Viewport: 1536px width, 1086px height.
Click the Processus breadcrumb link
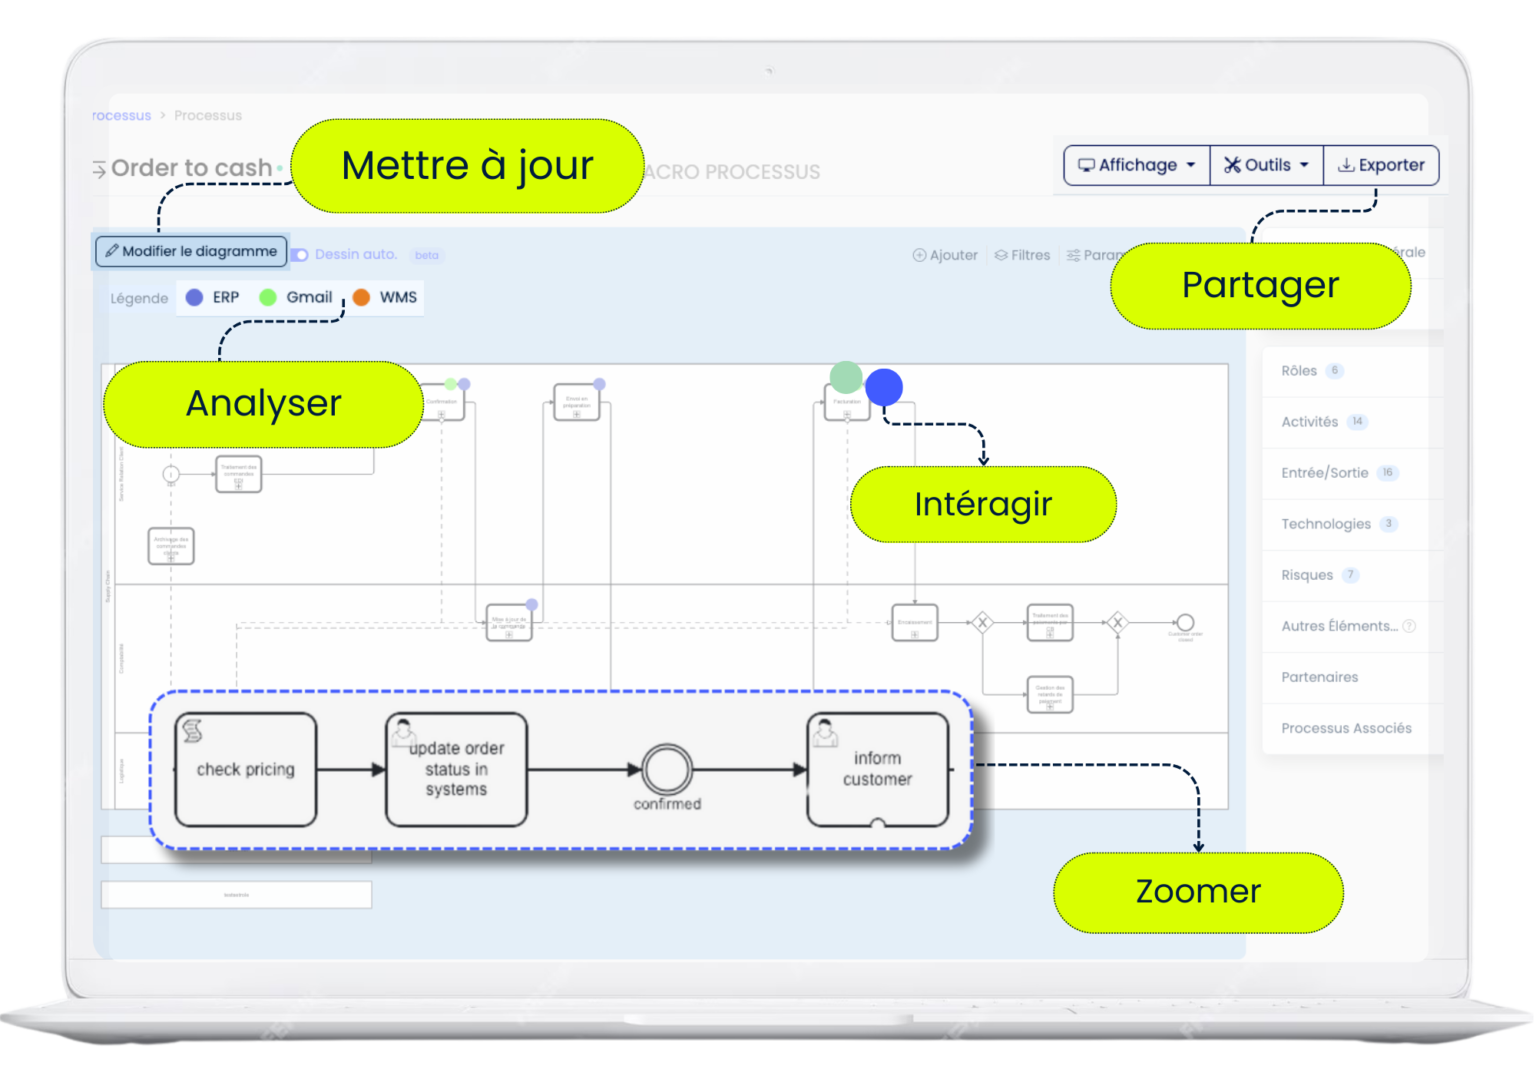click(208, 115)
